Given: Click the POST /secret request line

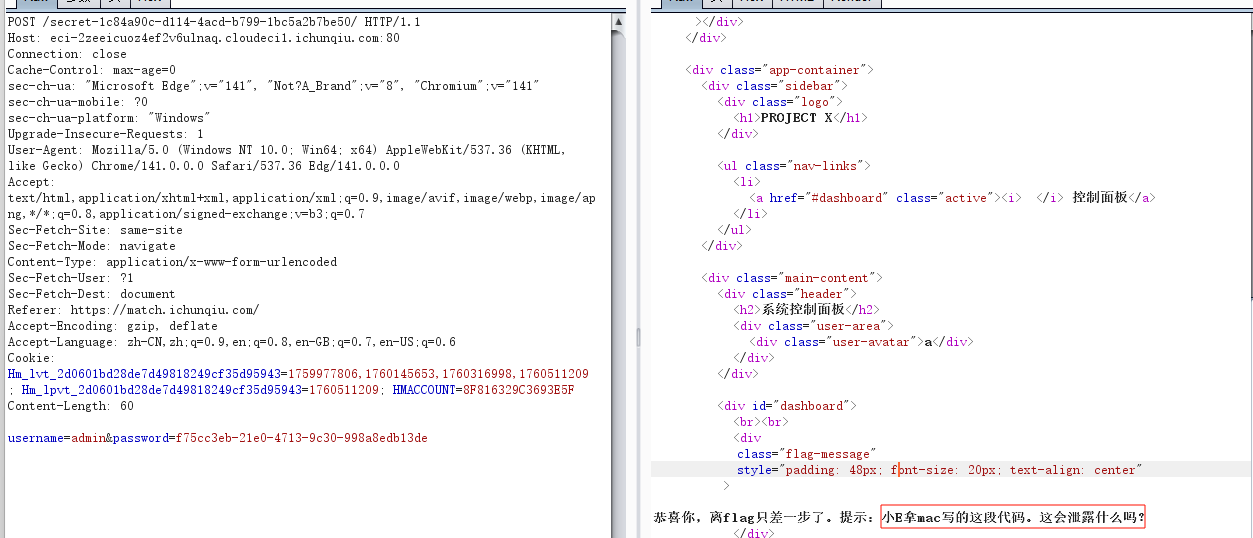Looking at the screenshot, I should click(x=200, y=22).
